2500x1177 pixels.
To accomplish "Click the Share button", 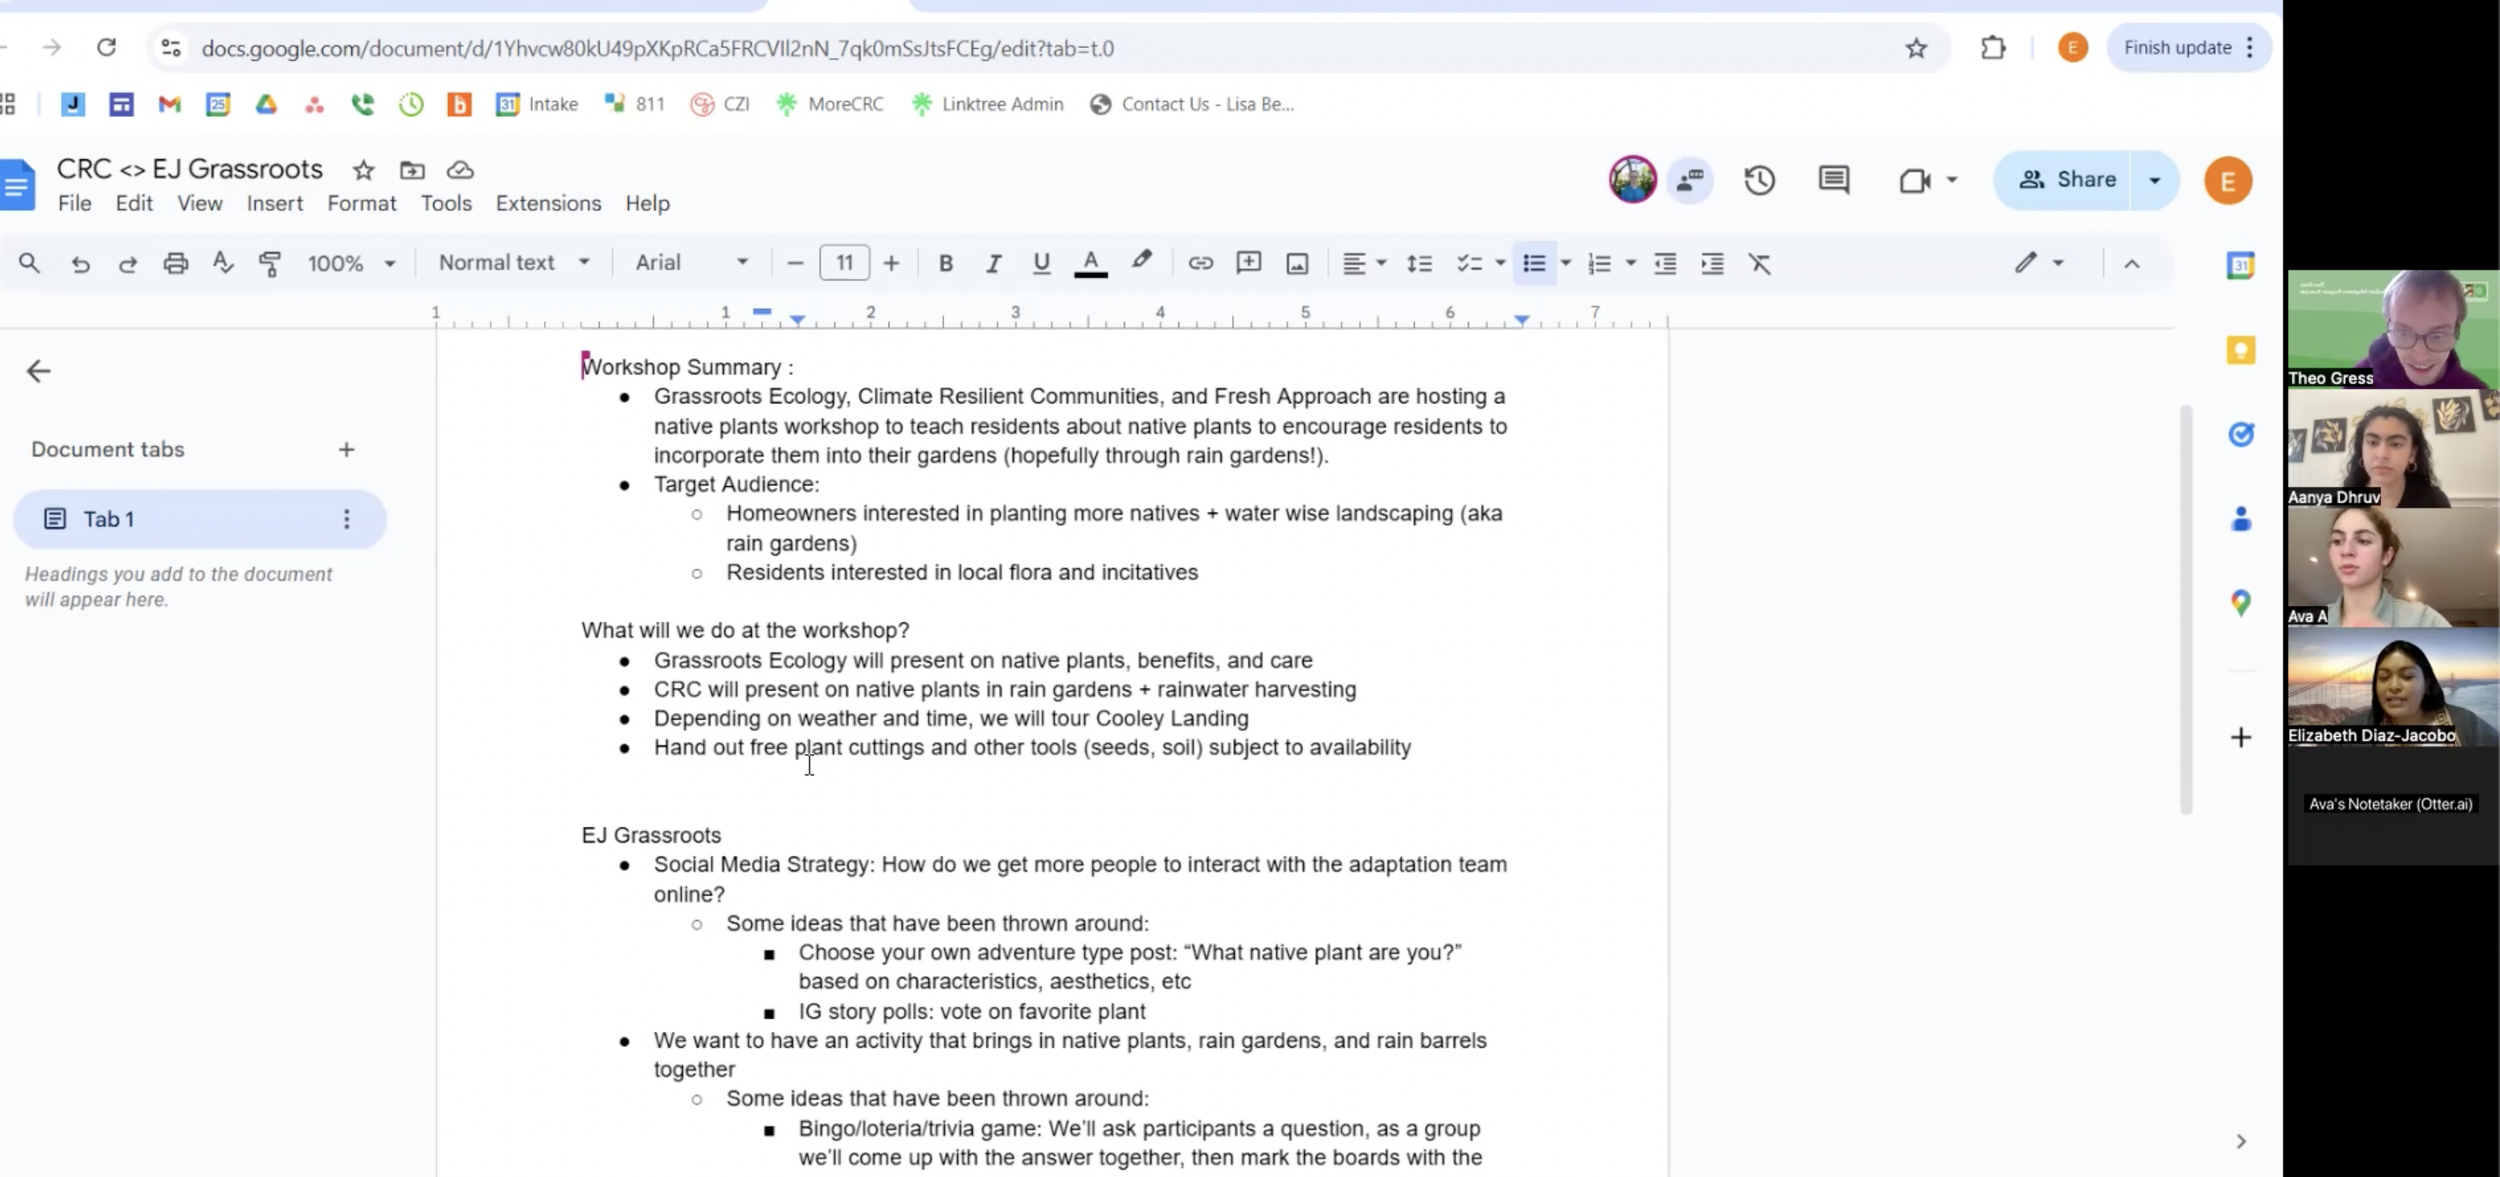I will [x=2066, y=180].
